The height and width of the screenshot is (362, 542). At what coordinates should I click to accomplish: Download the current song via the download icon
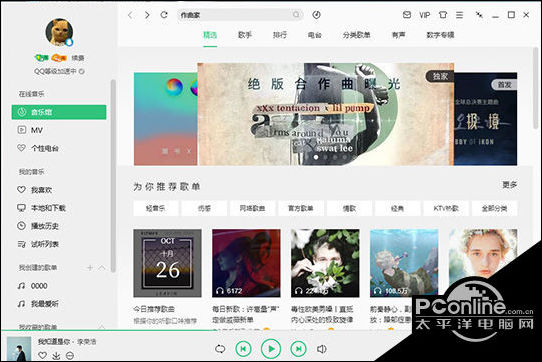pos(56,355)
